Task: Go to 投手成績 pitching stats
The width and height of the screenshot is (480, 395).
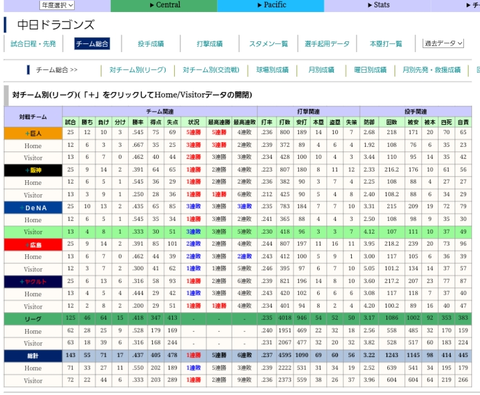Action: [x=151, y=44]
